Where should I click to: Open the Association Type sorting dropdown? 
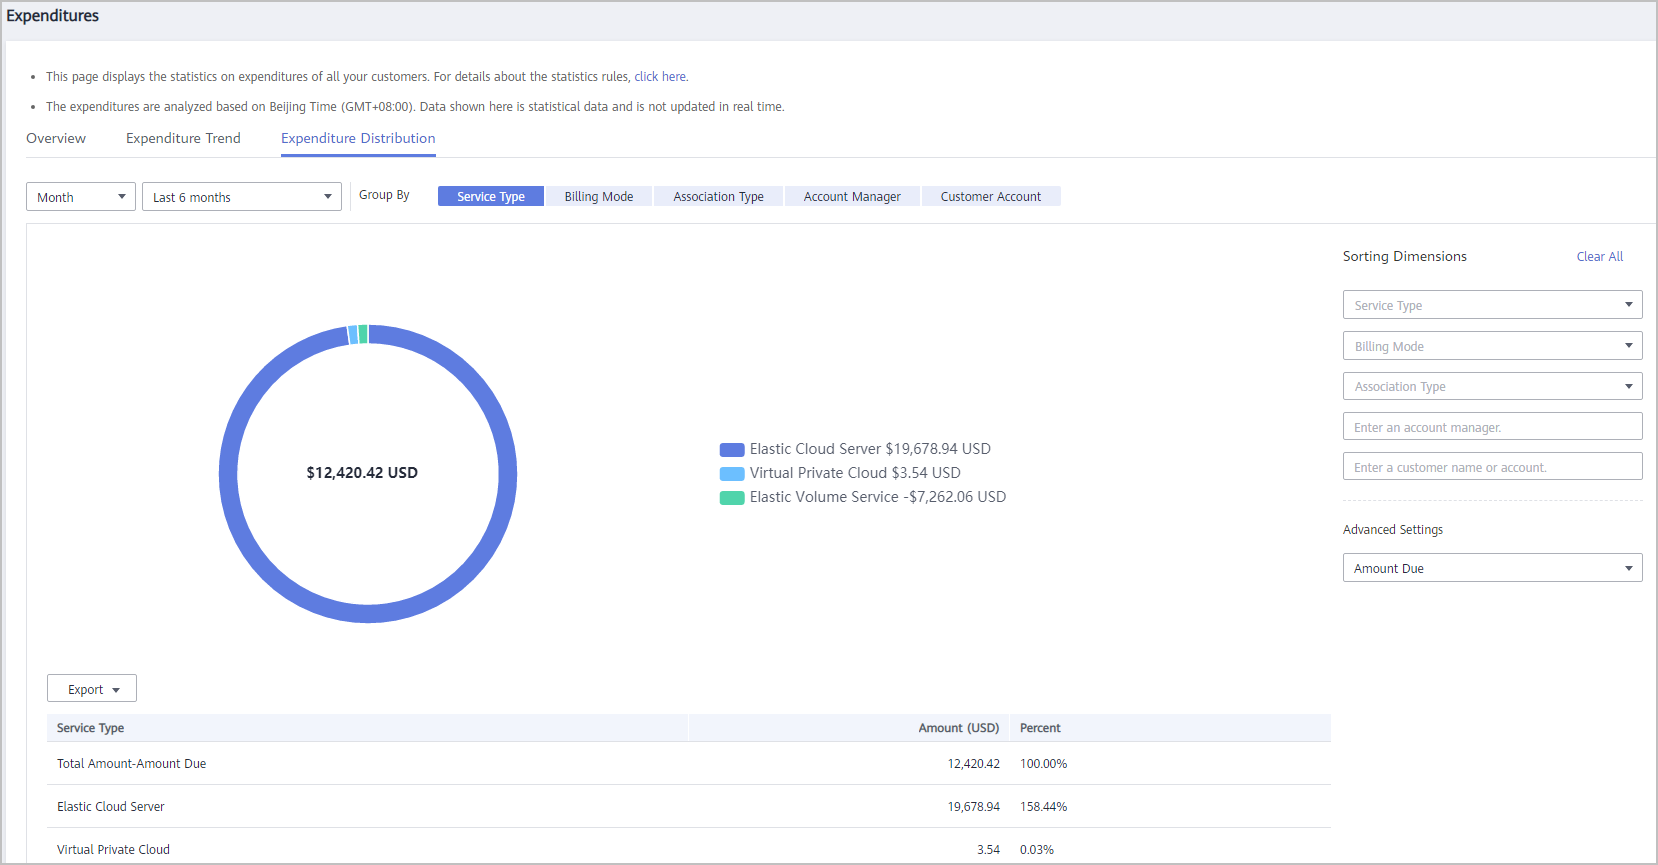[x=1491, y=386]
